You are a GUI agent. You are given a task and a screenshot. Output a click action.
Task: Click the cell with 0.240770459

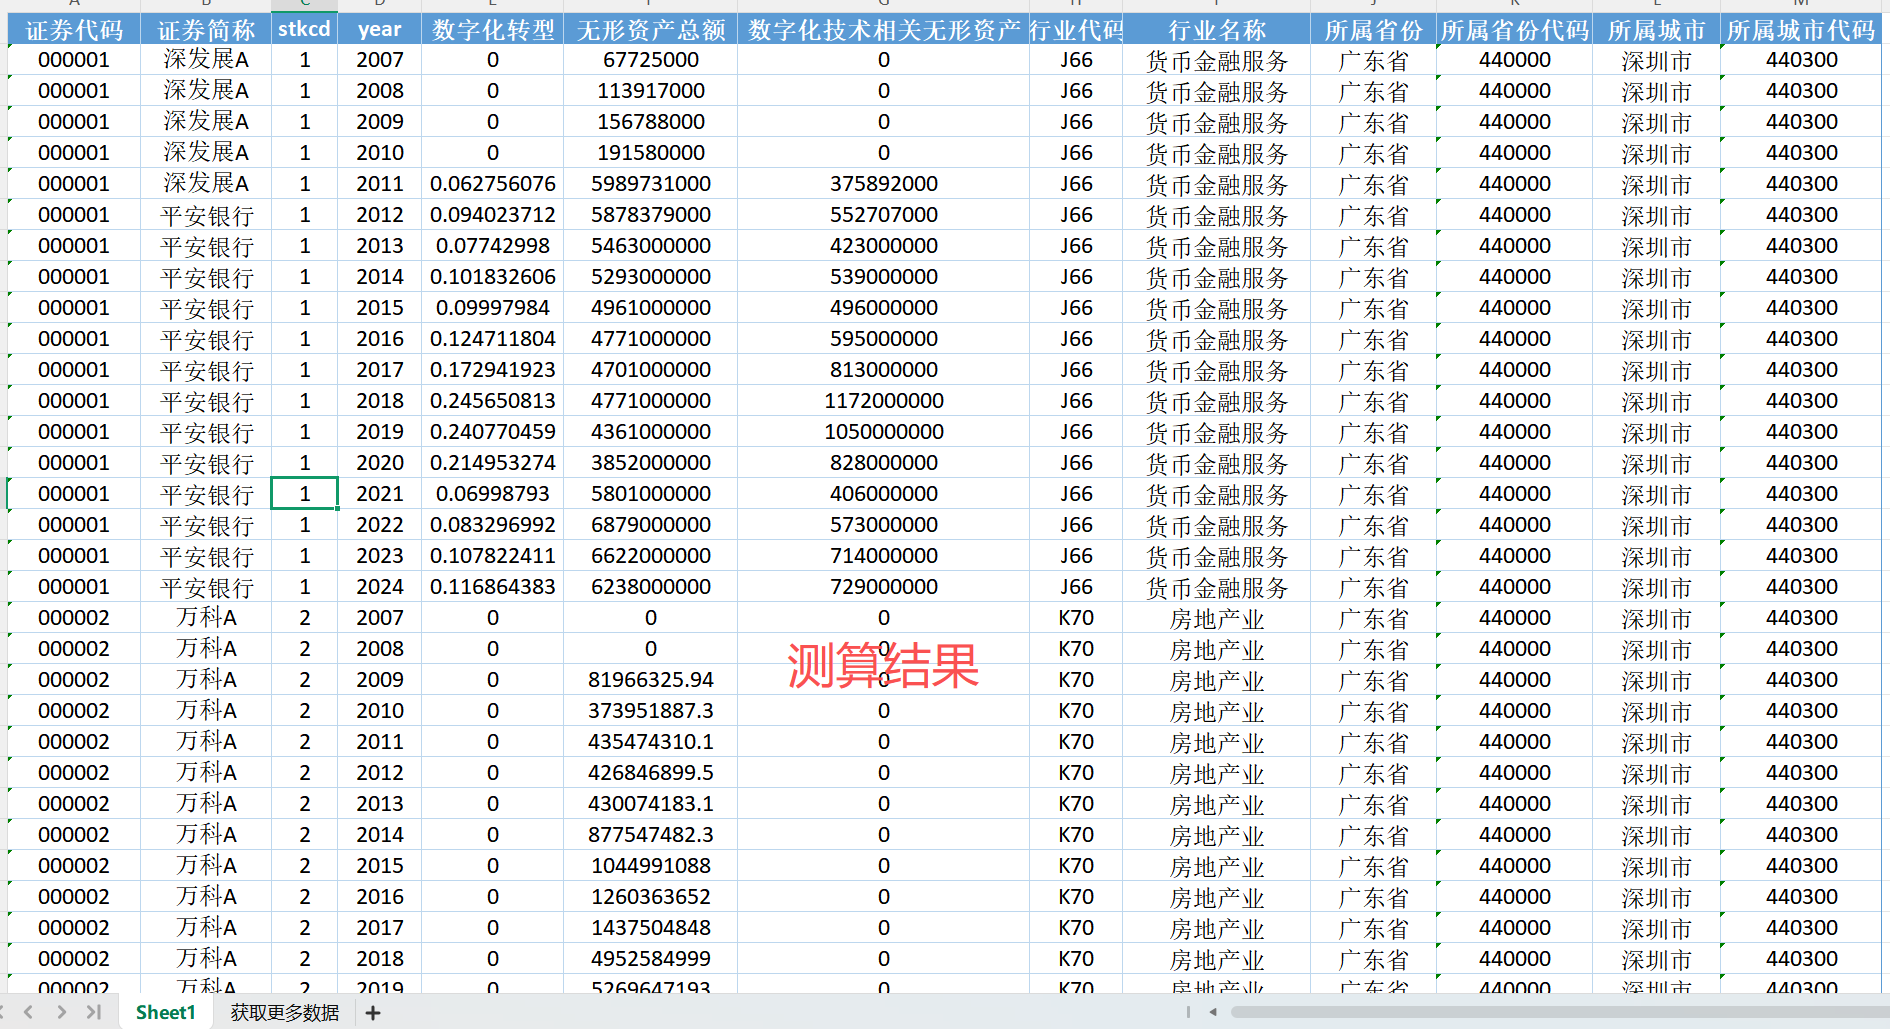493,432
